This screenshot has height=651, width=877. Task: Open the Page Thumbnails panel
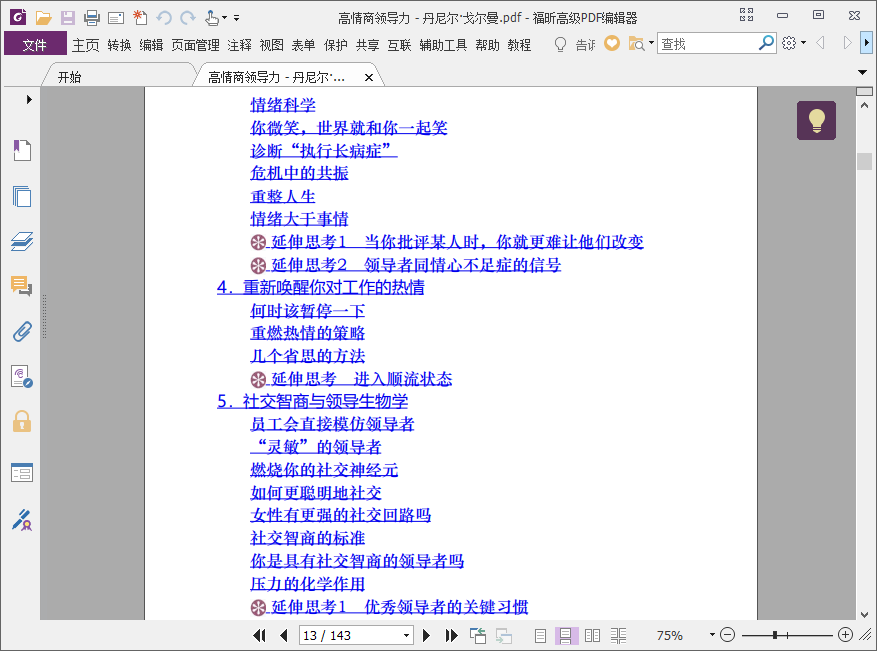click(22, 196)
